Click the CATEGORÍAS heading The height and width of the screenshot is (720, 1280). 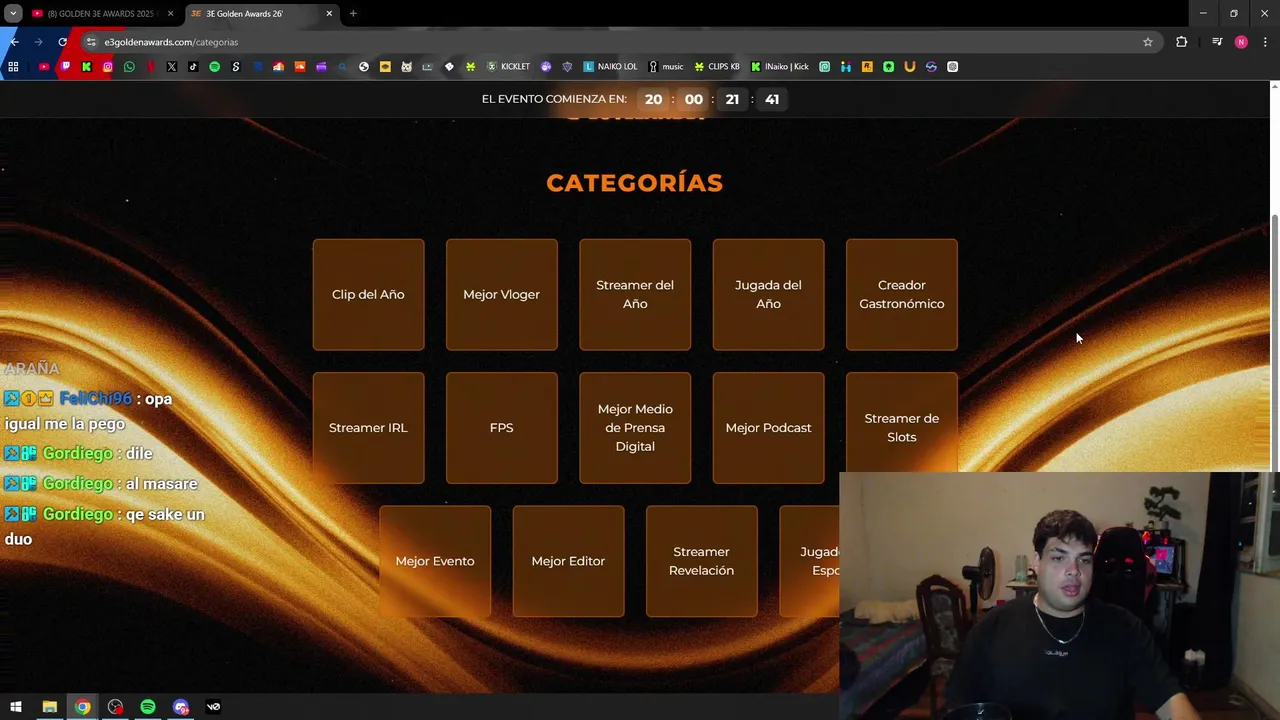point(634,183)
